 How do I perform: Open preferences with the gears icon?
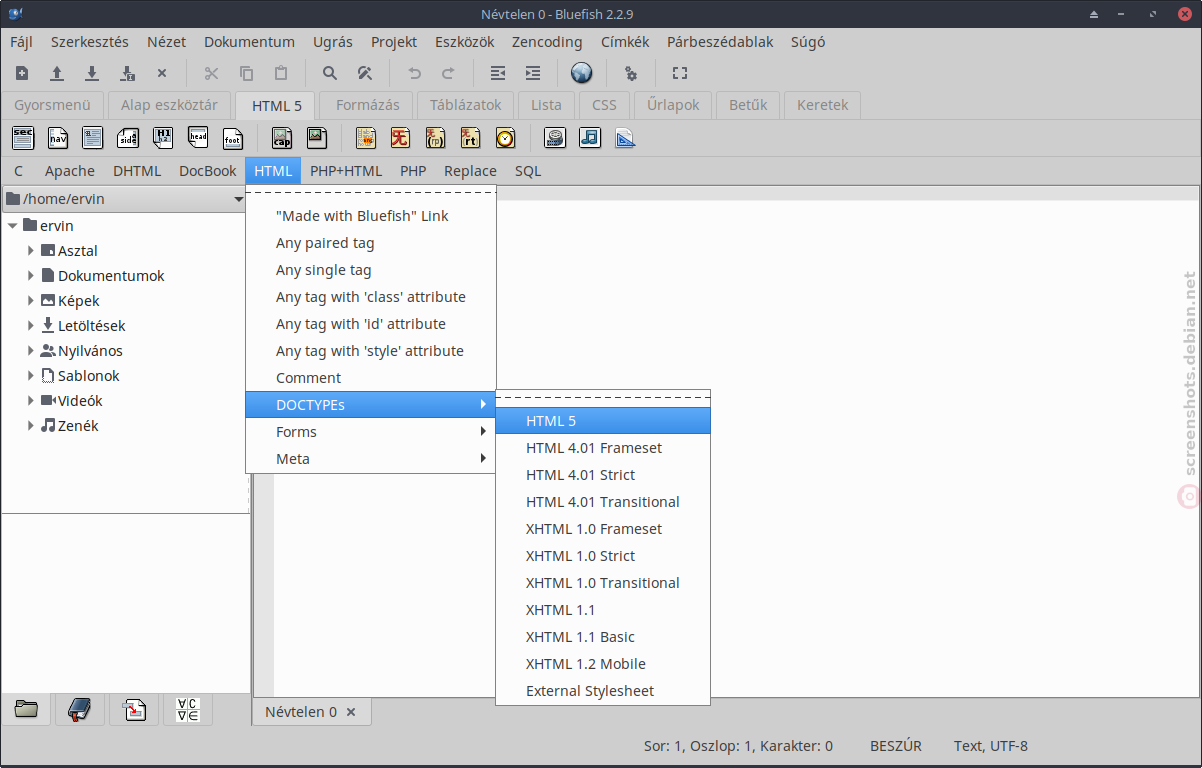(x=631, y=73)
